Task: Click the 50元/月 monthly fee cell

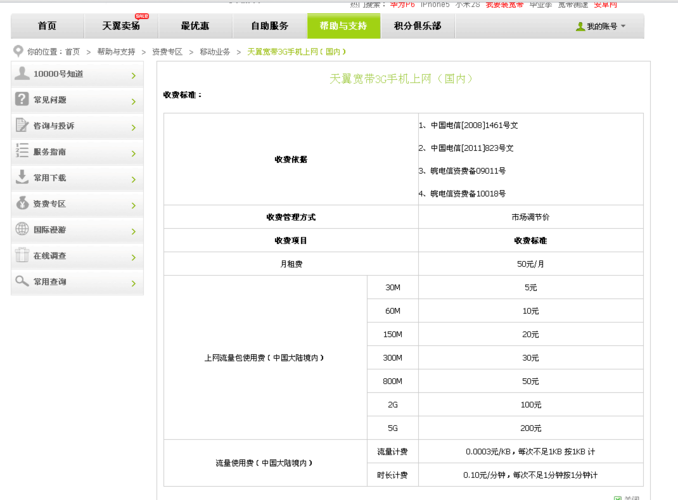Action: click(x=531, y=264)
